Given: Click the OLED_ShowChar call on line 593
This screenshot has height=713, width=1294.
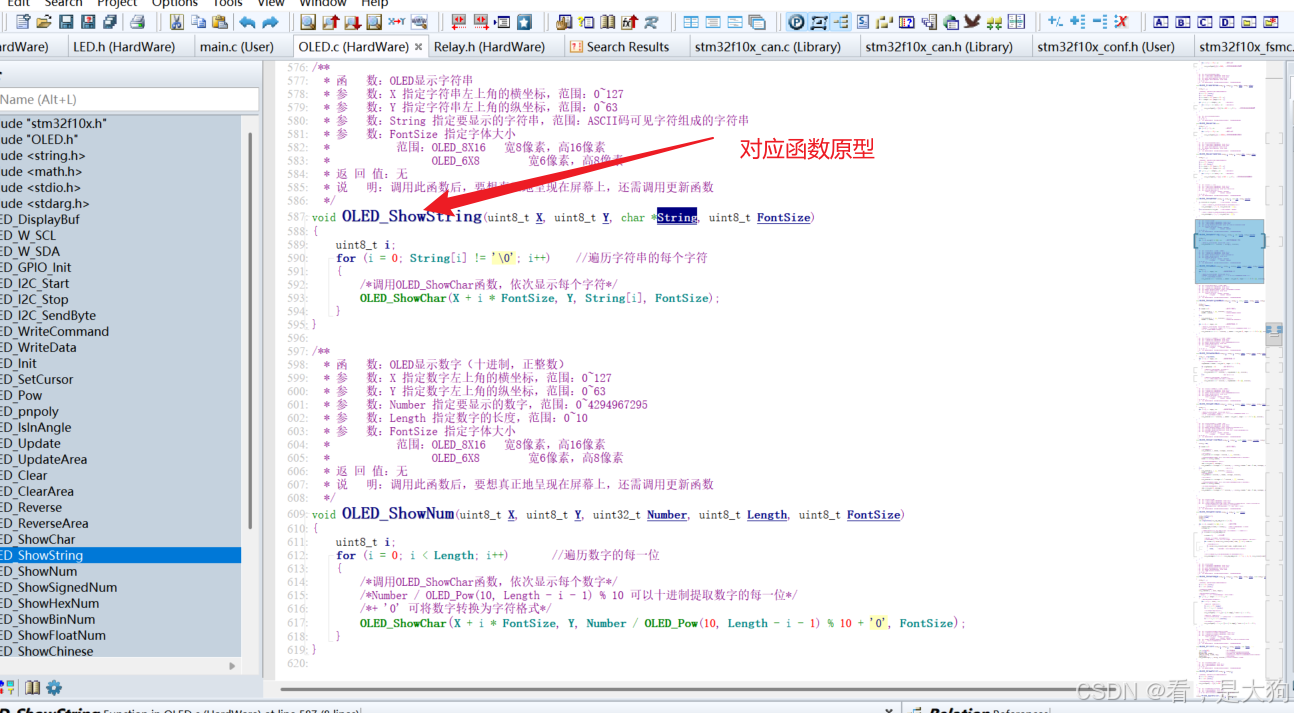Looking at the screenshot, I should click(404, 298).
